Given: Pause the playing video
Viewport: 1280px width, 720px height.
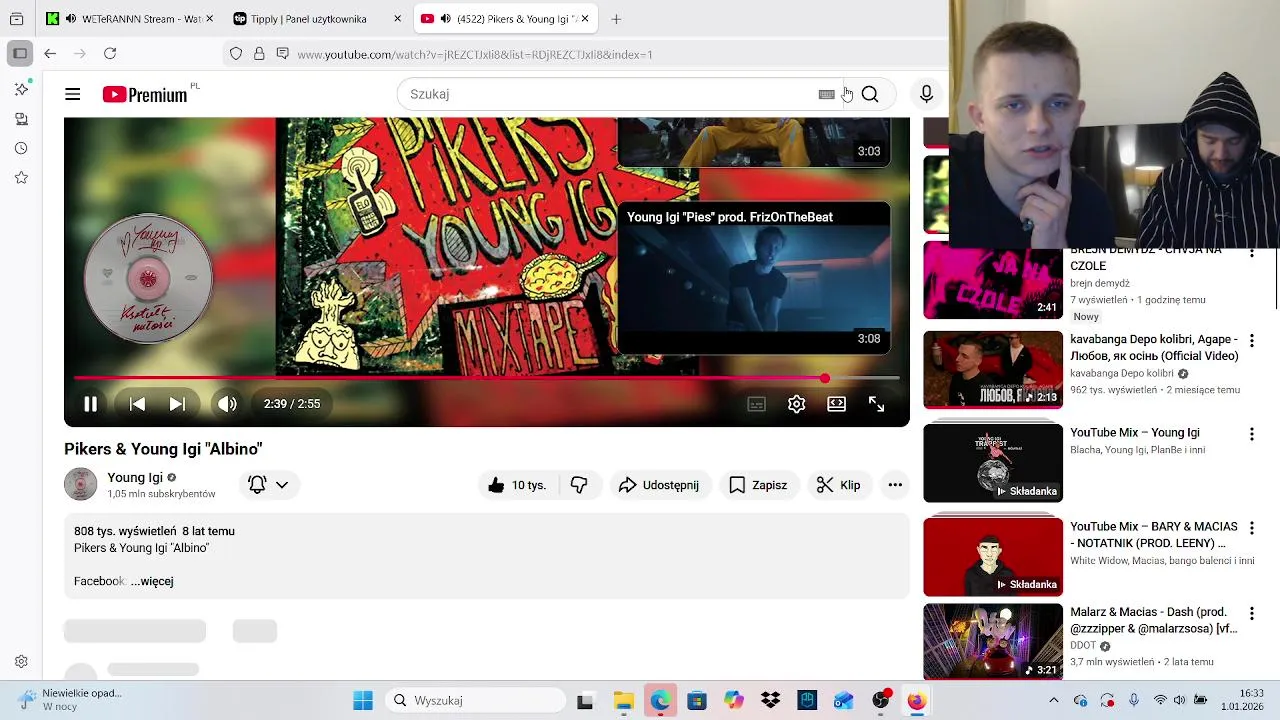Looking at the screenshot, I should pyautogui.click(x=90, y=404).
